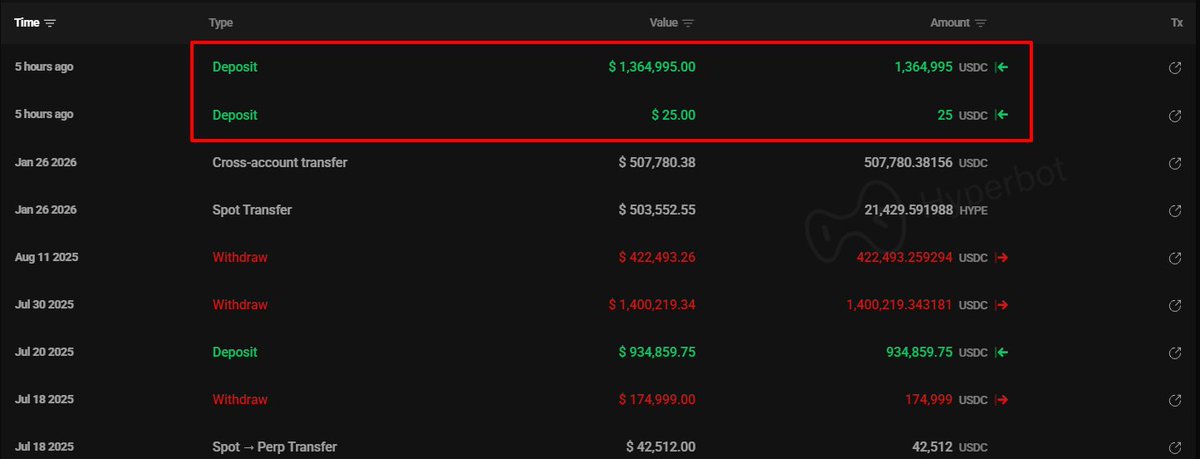The height and width of the screenshot is (459, 1200).
Task: Click the Tx column header
Action: pos(1177,22)
